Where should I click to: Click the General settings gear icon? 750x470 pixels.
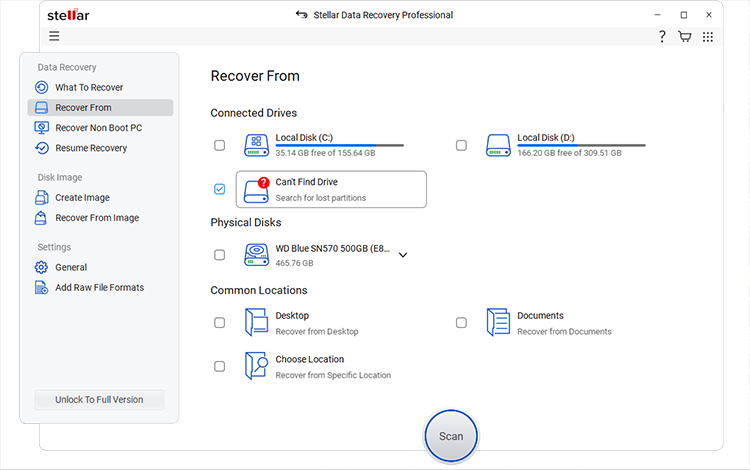click(x=42, y=267)
